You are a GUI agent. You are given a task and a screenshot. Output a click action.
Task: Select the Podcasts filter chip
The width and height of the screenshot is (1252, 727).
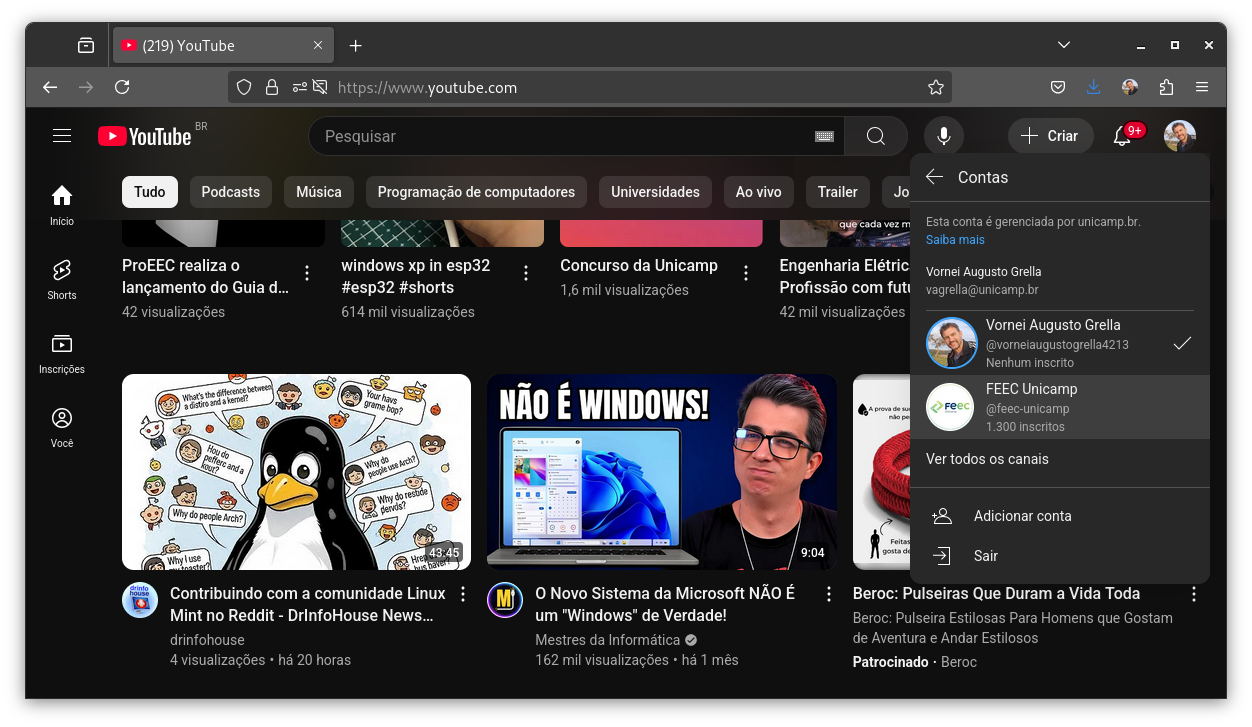(x=231, y=192)
